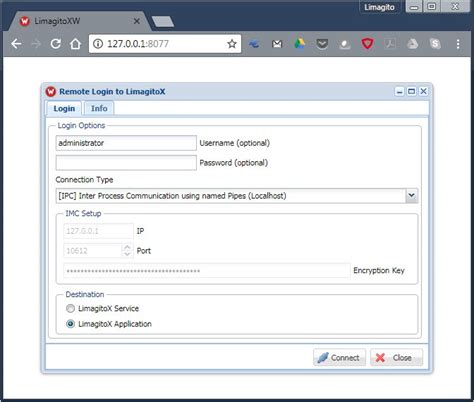Close the LimagitoXW browser tab
Image resolution: width=474 pixels, height=402 pixels.
tap(136, 21)
